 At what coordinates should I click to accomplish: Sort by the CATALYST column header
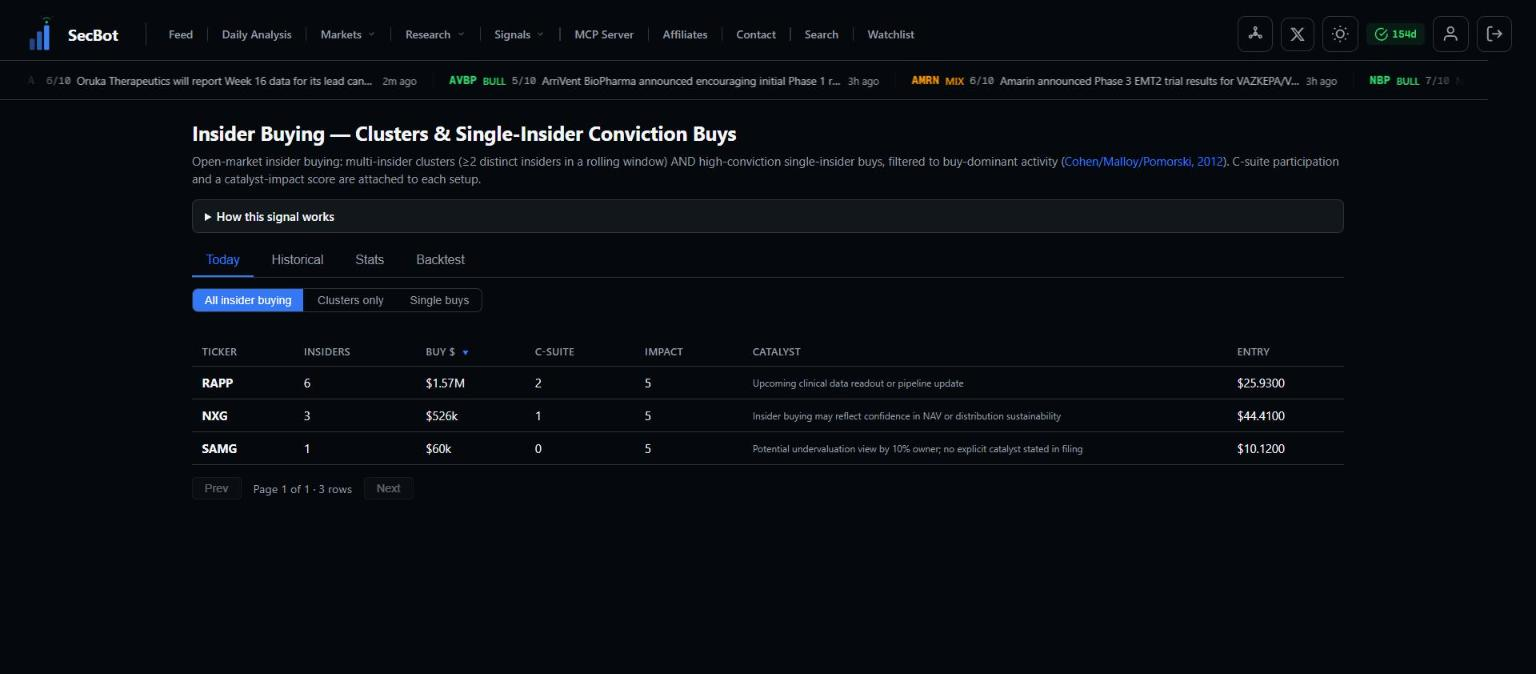tap(776, 352)
